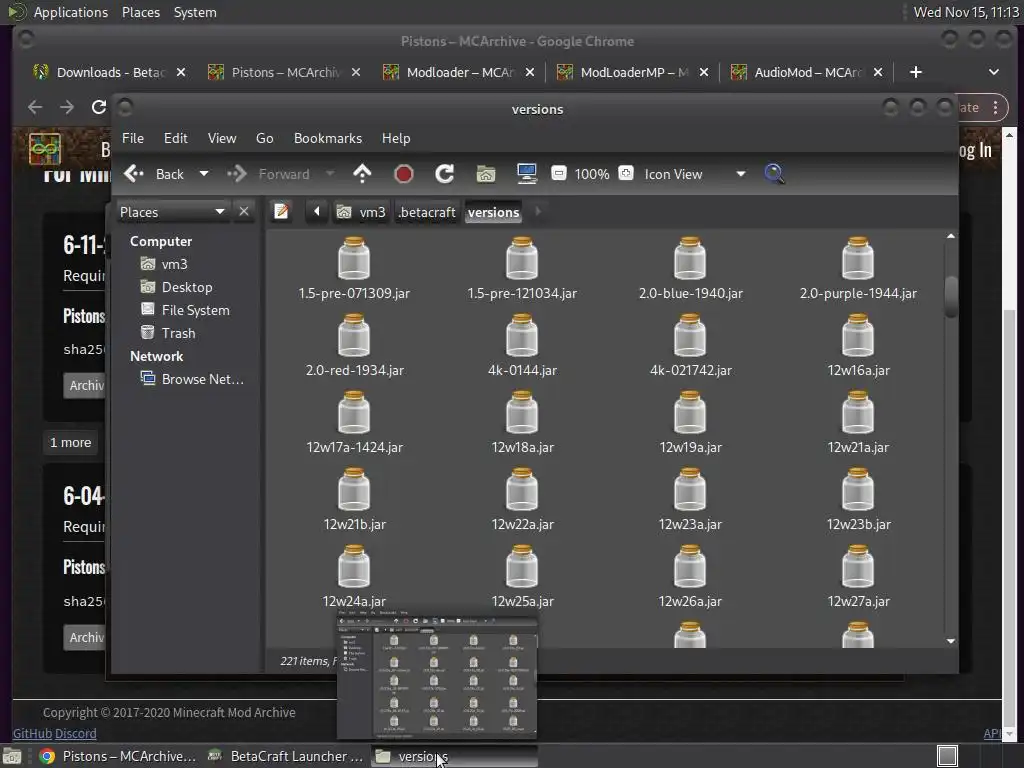
Task: Click the Computer icon in toolbar
Action: [x=527, y=174]
